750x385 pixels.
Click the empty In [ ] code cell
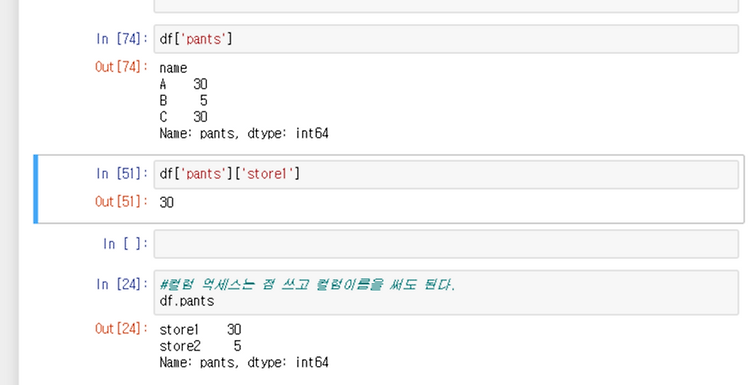pyautogui.click(x=446, y=244)
